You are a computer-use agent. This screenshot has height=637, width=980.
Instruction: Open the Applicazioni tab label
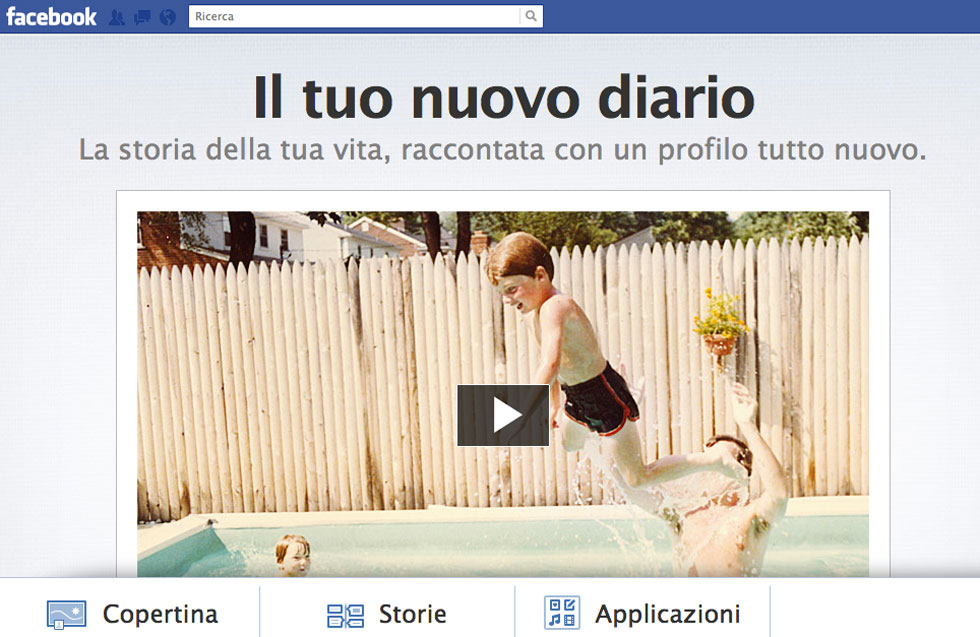pyautogui.click(x=667, y=613)
